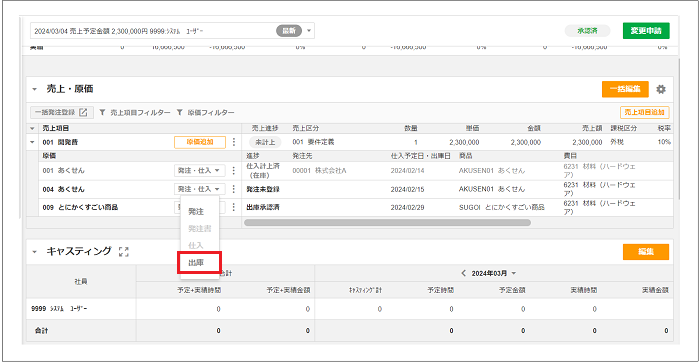Collapse all rows via 売上項目 header arrow

point(32,129)
